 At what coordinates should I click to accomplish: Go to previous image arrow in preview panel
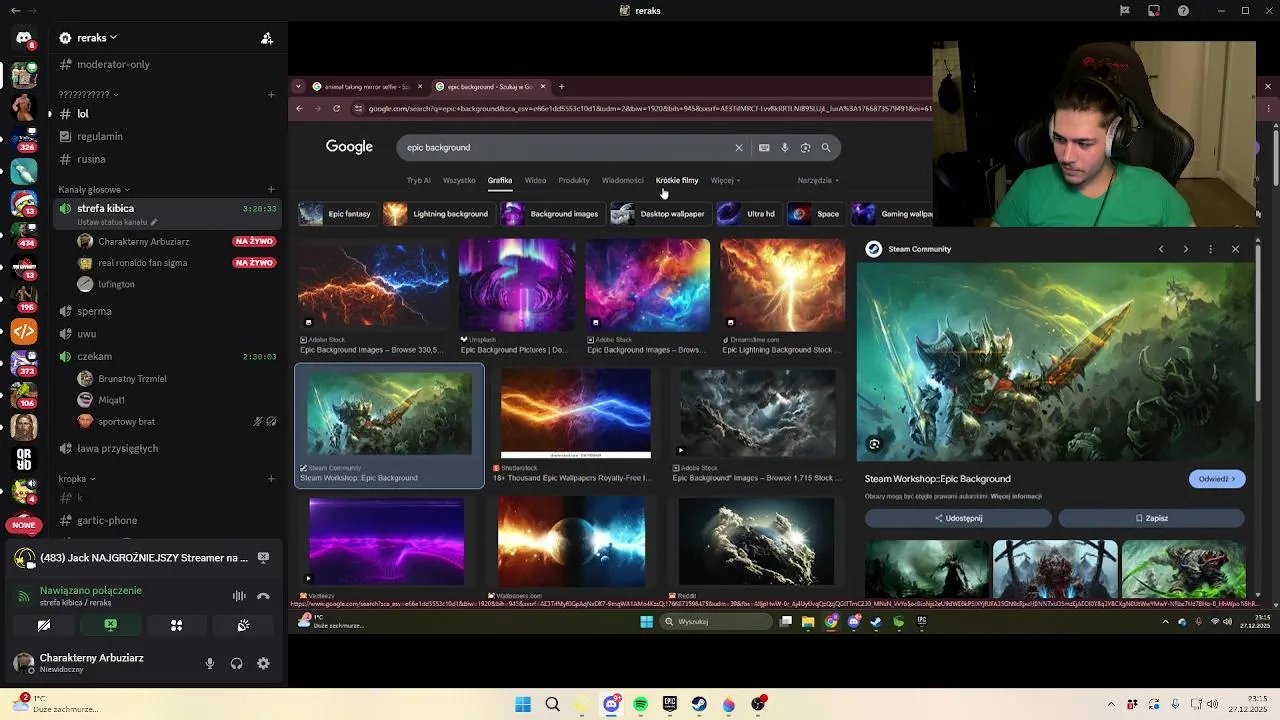click(x=1161, y=249)
